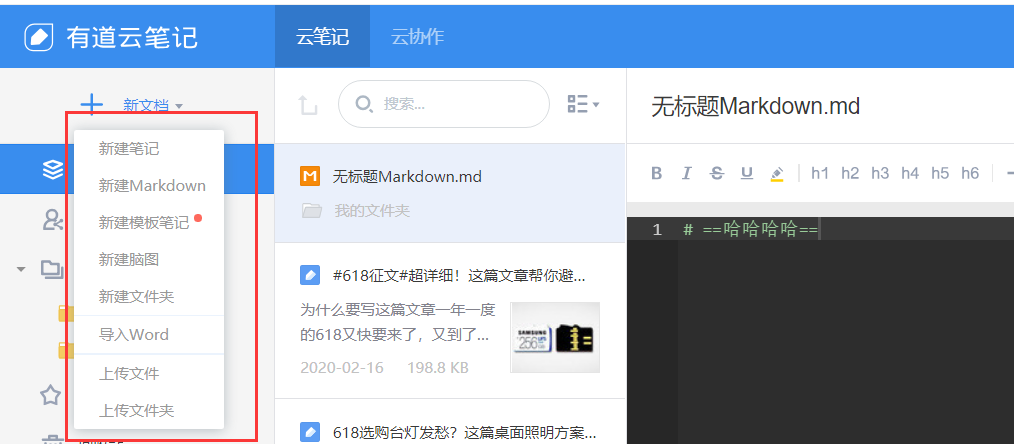Insert h1 heading
Viewport: 1014px width, 444px height.
(820, 173)
